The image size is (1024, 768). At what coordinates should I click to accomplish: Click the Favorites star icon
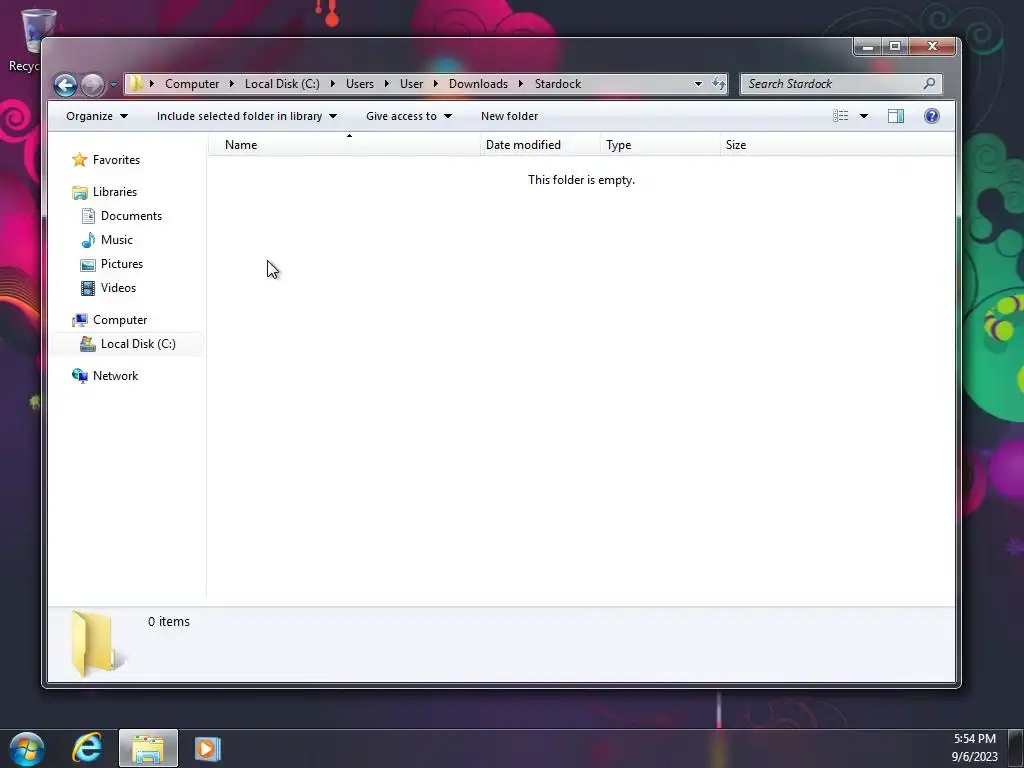(x=80, y=160)
